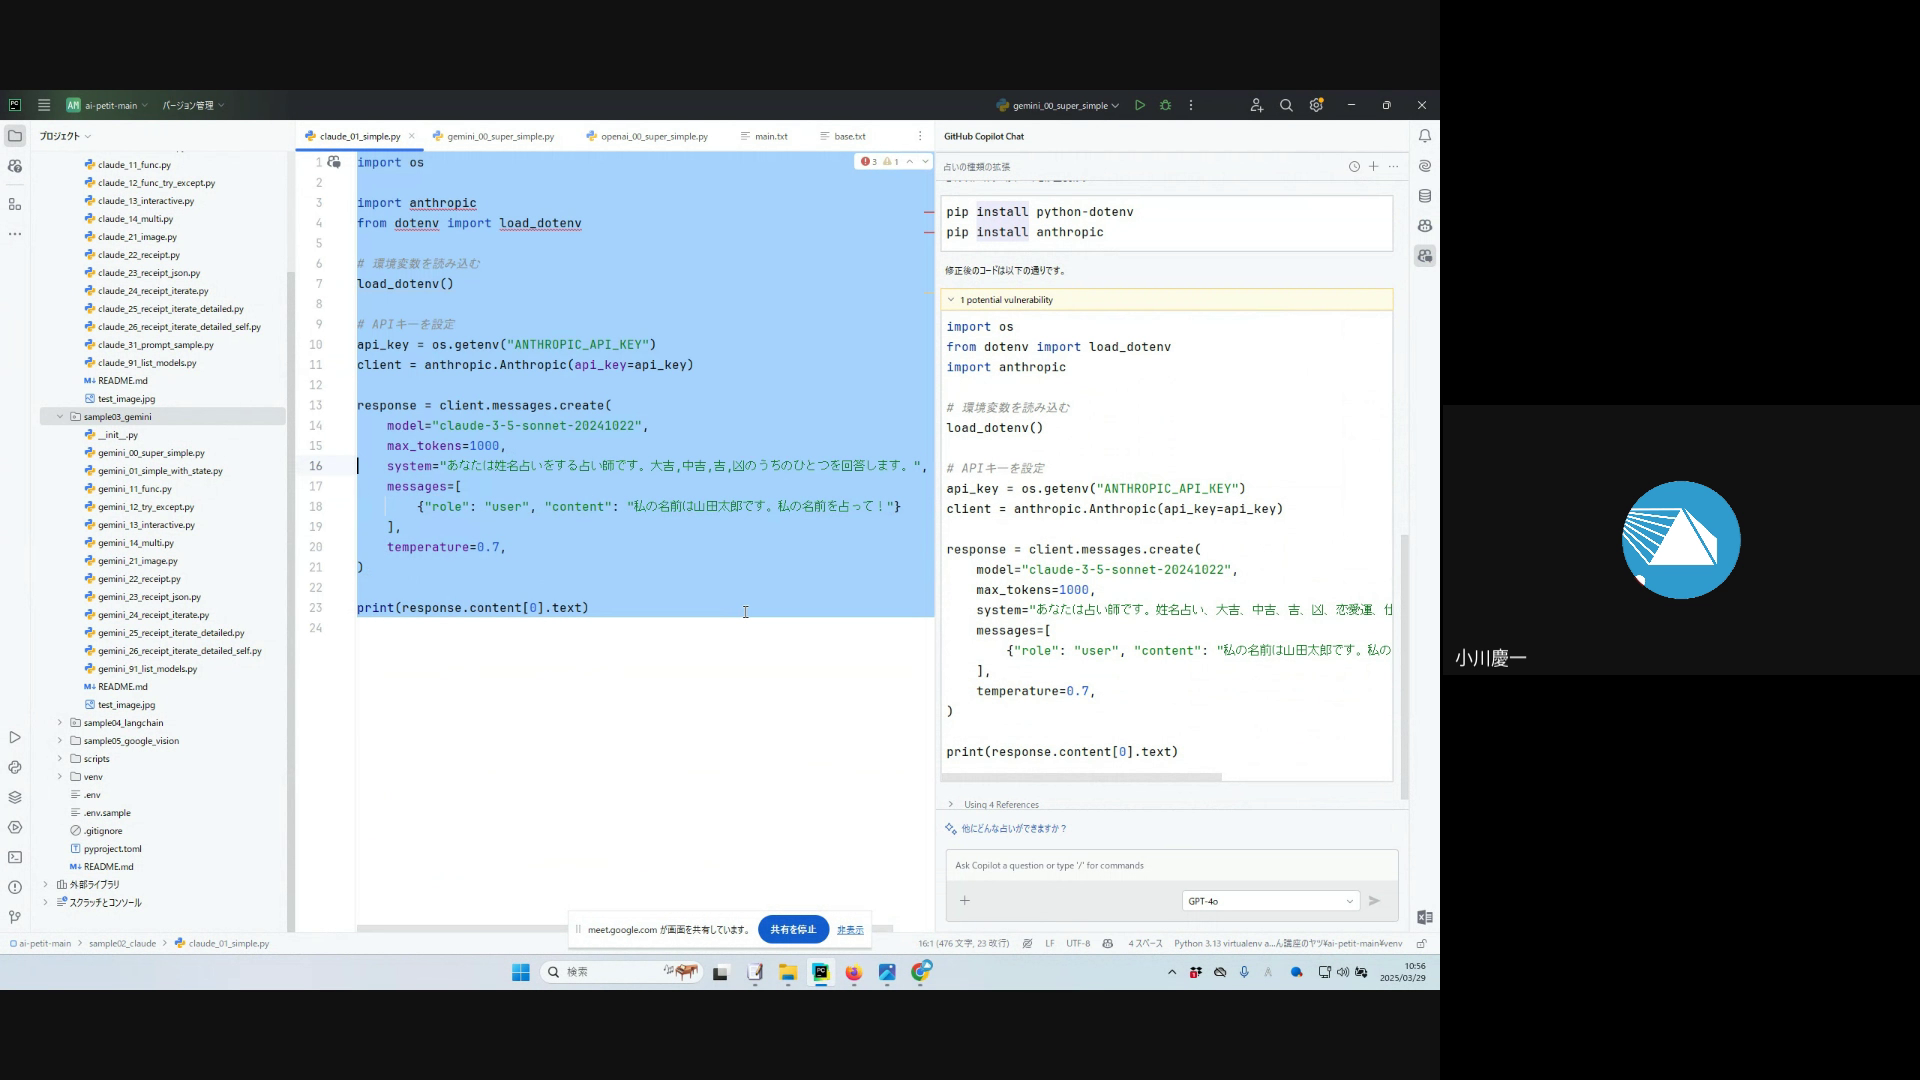Click the Run button in toolbar
The width and height of the screenshot is (1920, 1080).
pyautogui.click(x=1139, y=105)
